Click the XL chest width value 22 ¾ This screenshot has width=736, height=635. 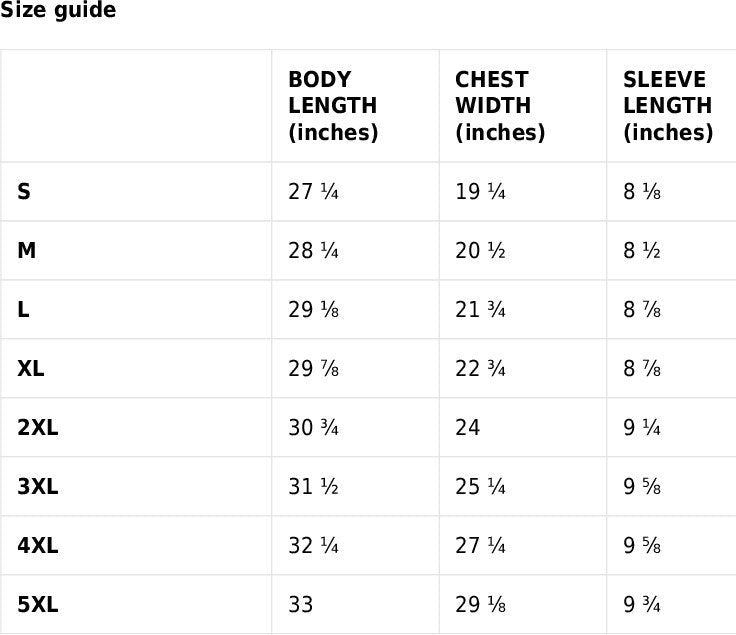click(x=480, y=369)
